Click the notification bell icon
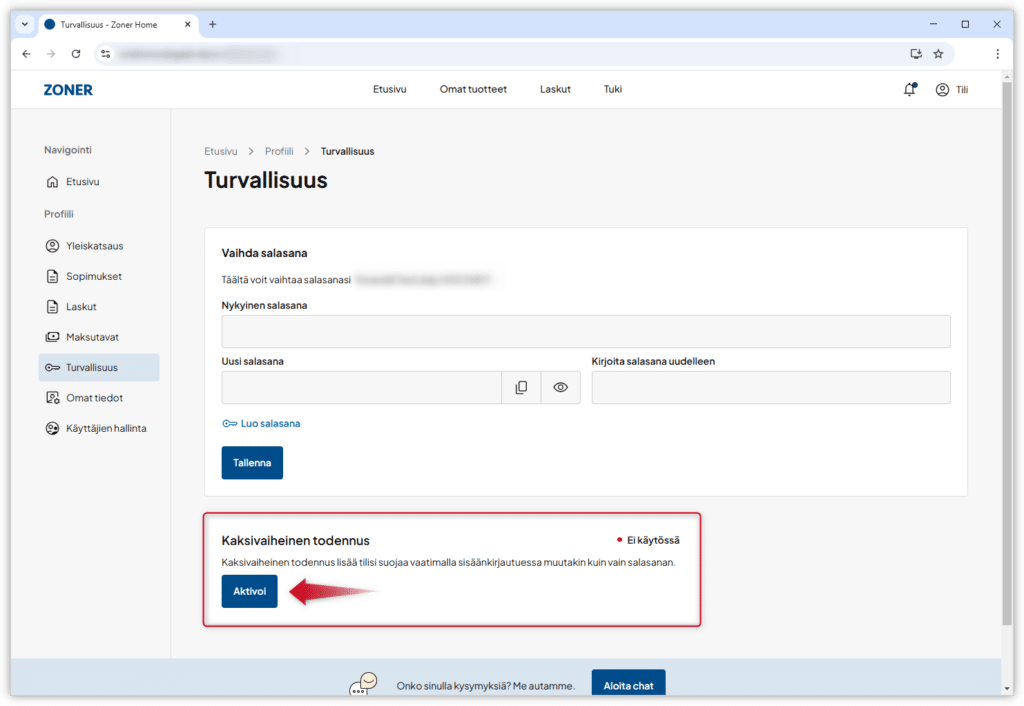This screenshot has width=1024, height=706. click(x=909, y=89)
